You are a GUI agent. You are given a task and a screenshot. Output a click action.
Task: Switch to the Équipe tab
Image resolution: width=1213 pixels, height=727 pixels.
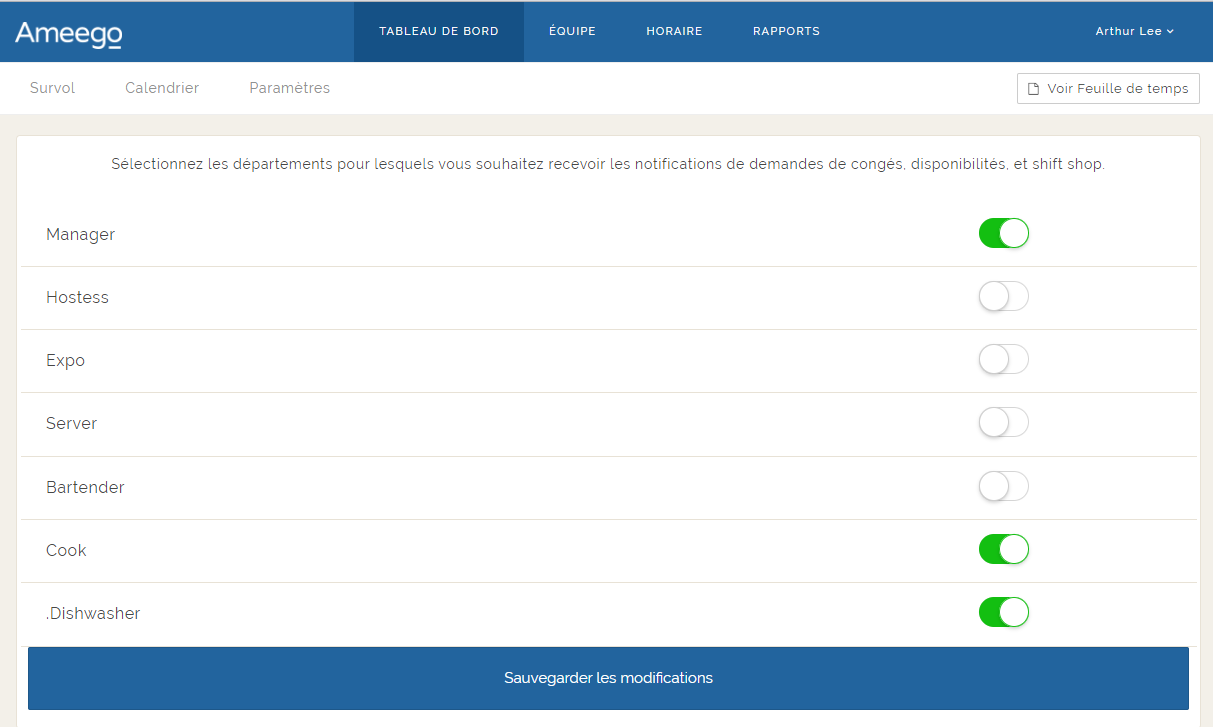(x=572, y=31)
